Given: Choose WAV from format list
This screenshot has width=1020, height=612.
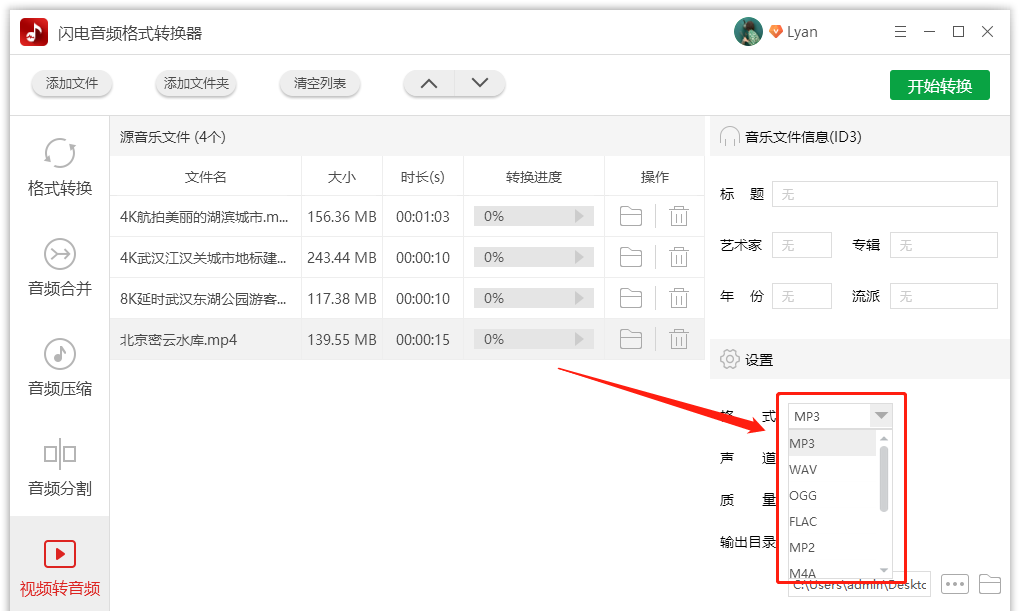Looking at the screenshot, I should [x=831, y=470].
